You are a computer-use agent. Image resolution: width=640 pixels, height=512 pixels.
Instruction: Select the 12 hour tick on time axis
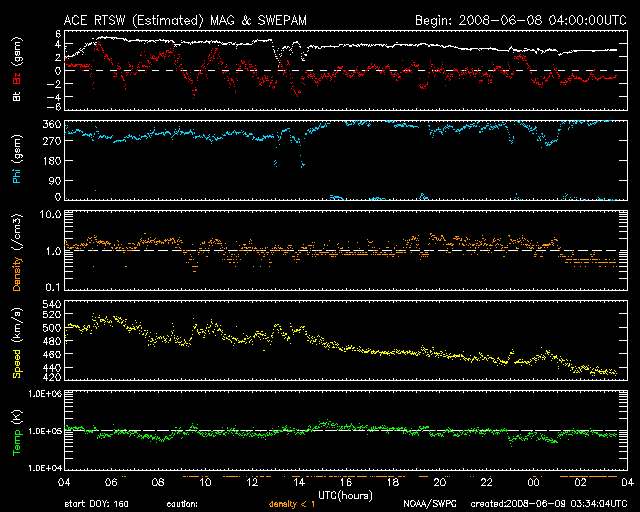[251, 482]
